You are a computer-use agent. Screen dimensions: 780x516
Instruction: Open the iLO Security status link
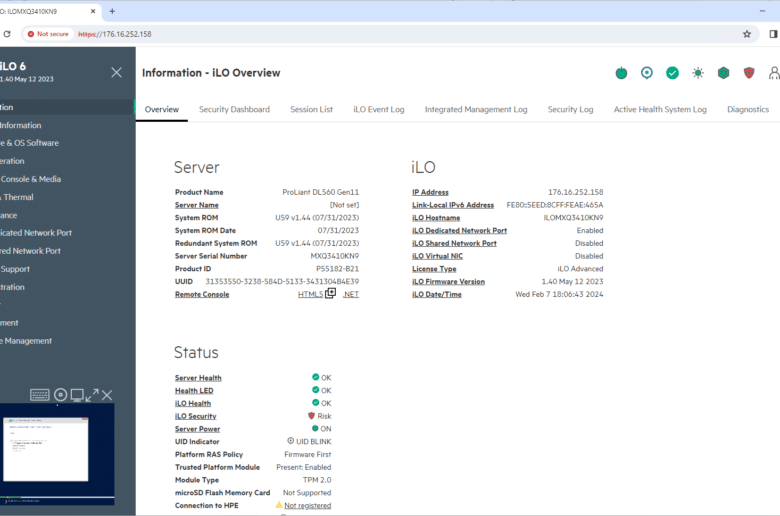195,416
